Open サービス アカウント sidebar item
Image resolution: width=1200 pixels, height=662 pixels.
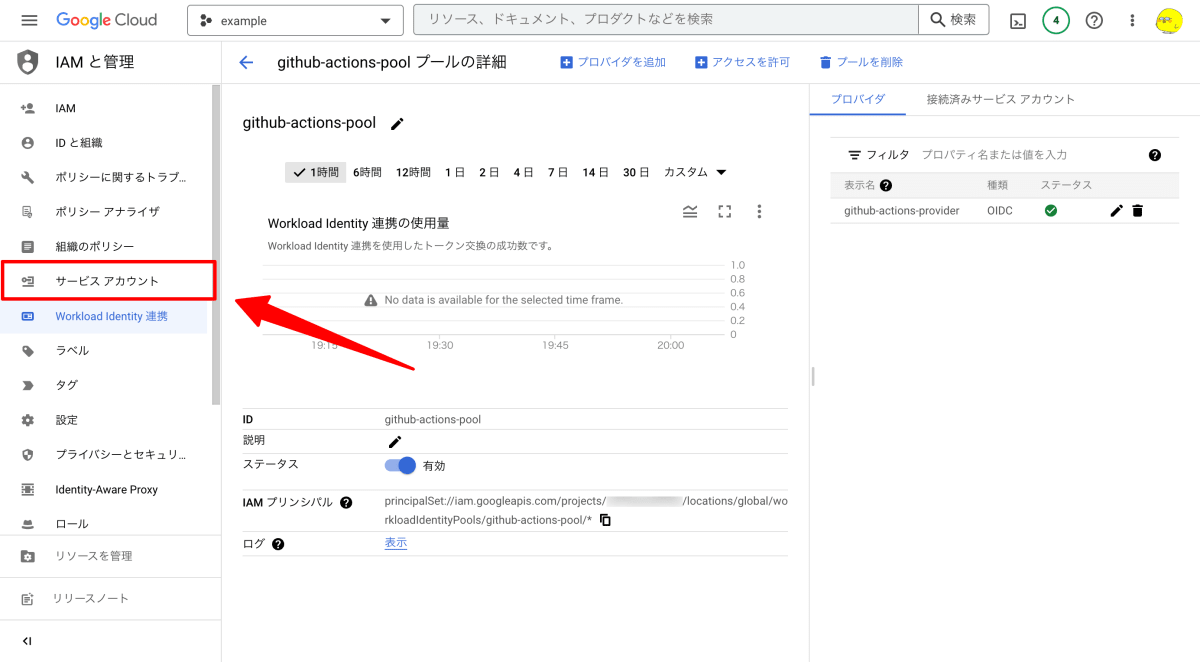108,281
